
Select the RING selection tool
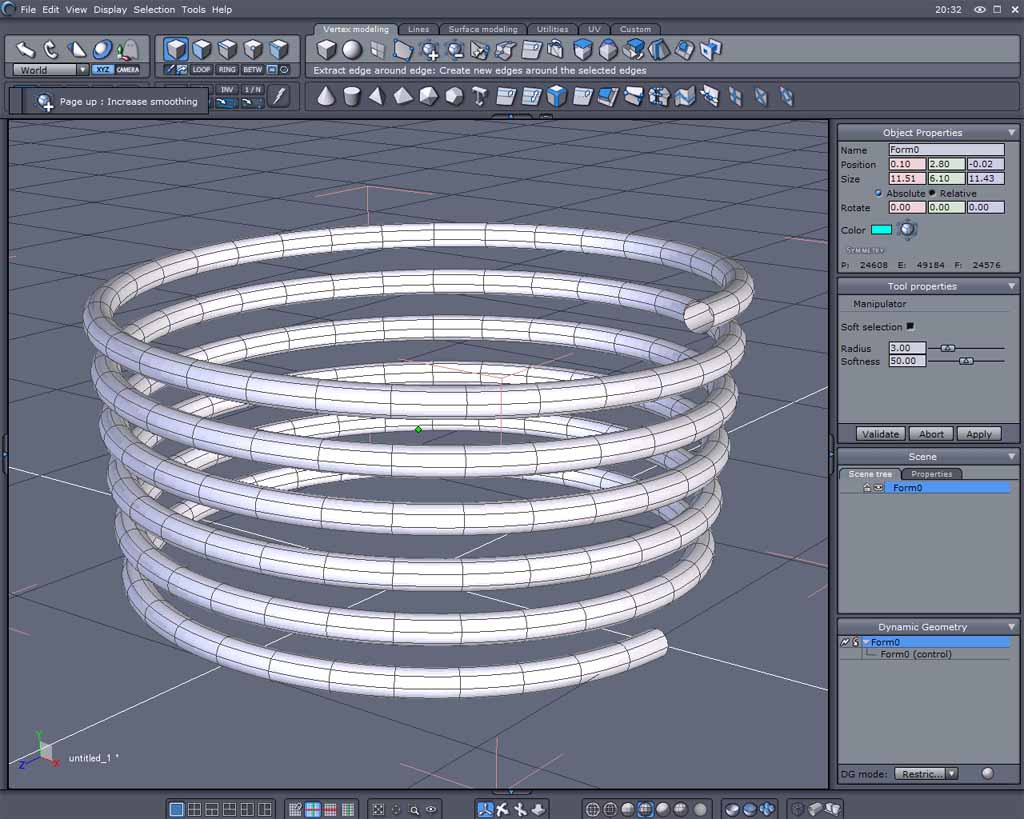pyautogui.click(x=227, y=69)
